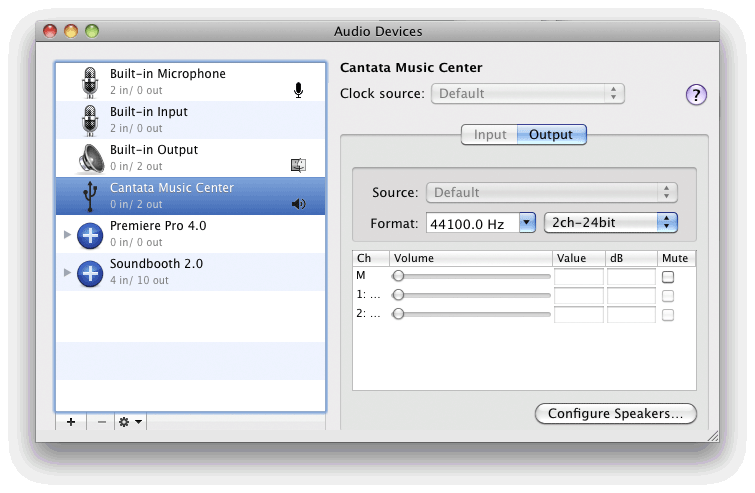Image resolution: width=755 pixels, height=493 pixels.
Task: Click the Built-in Output speaker icon
Action: [91, 158]
